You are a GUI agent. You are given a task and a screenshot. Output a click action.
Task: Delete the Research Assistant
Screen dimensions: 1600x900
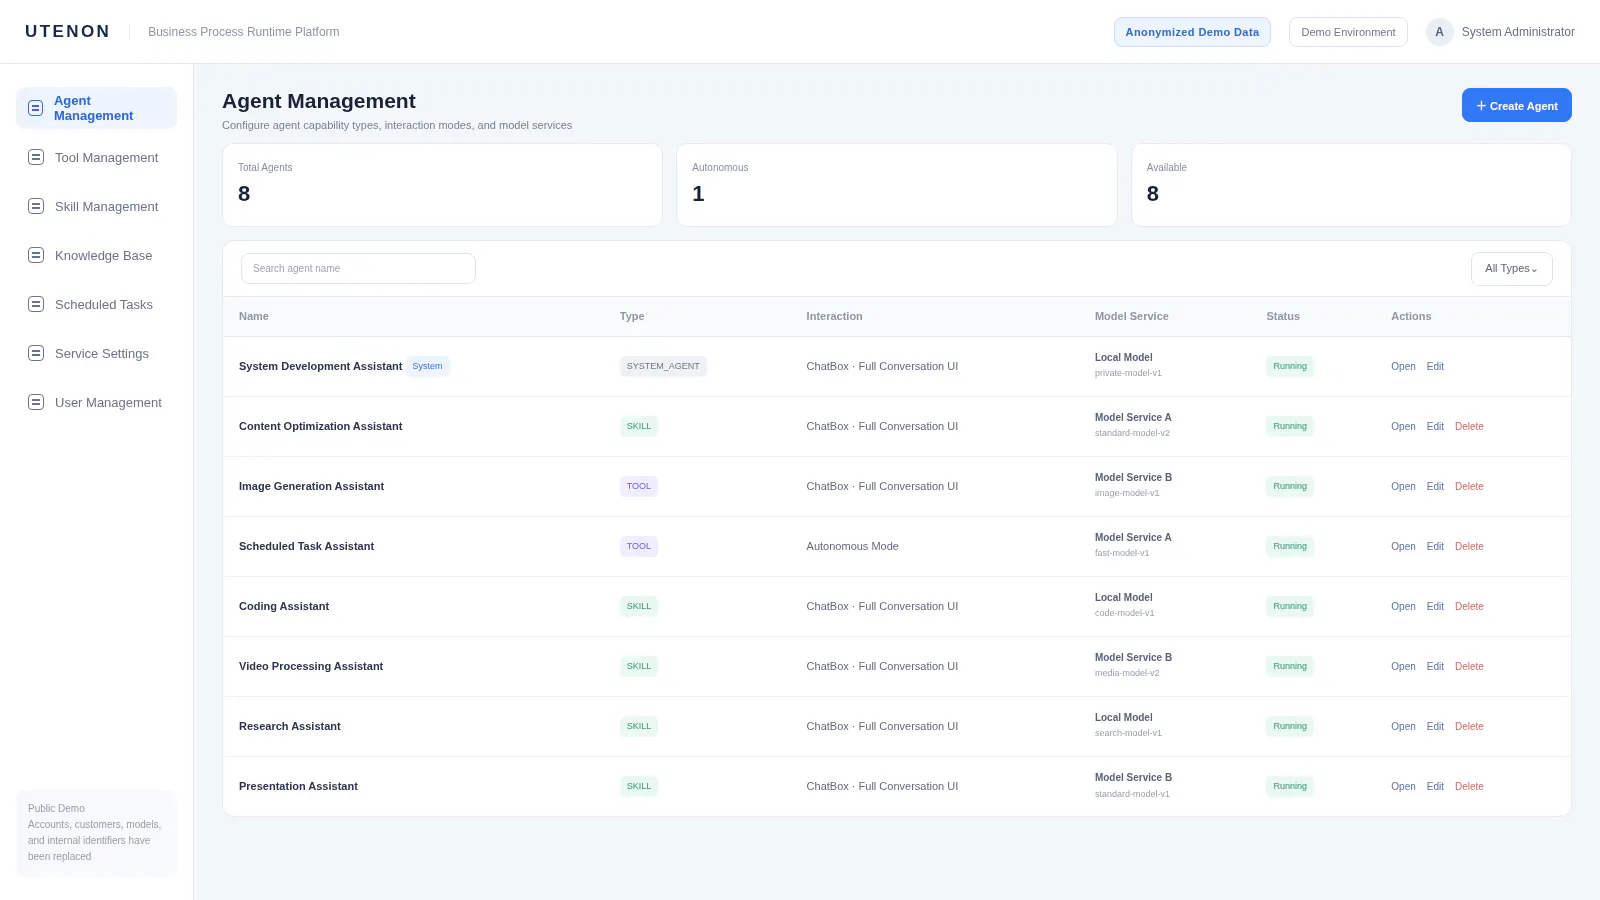coord(1469,726)
